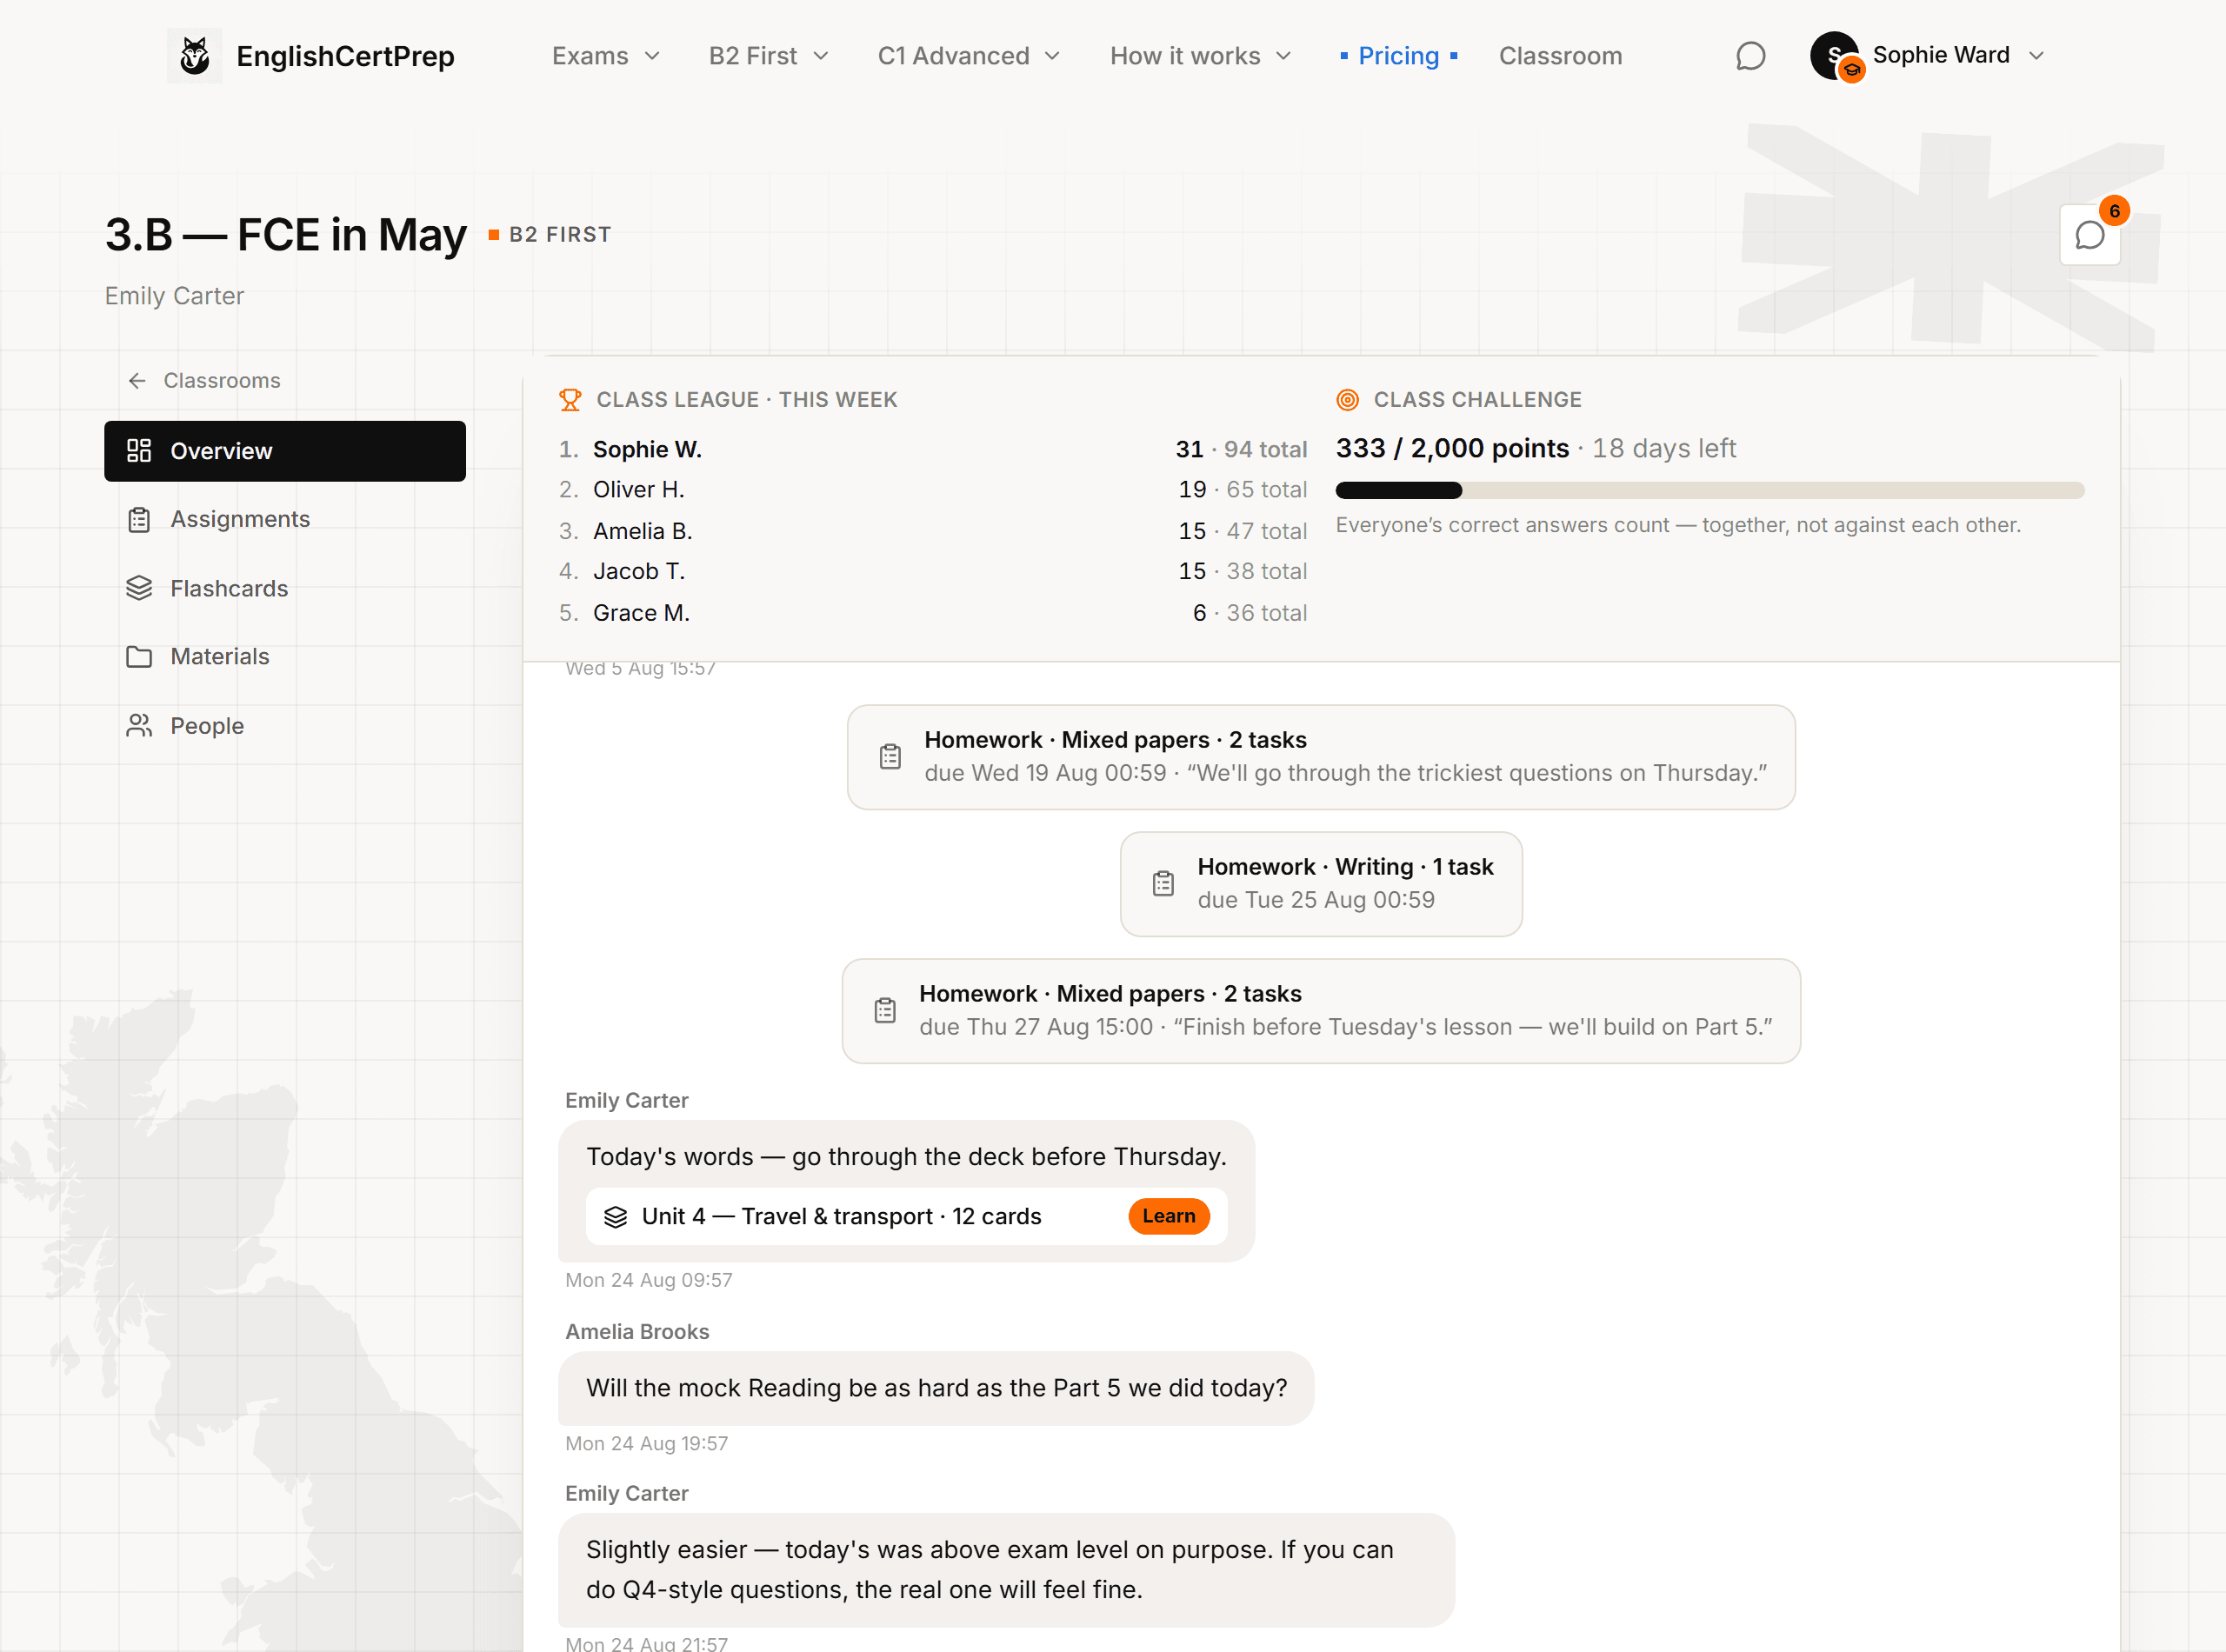Select league row Oliver H.
Viewport: 2226px width, 1652px height.
coord(932,490)
